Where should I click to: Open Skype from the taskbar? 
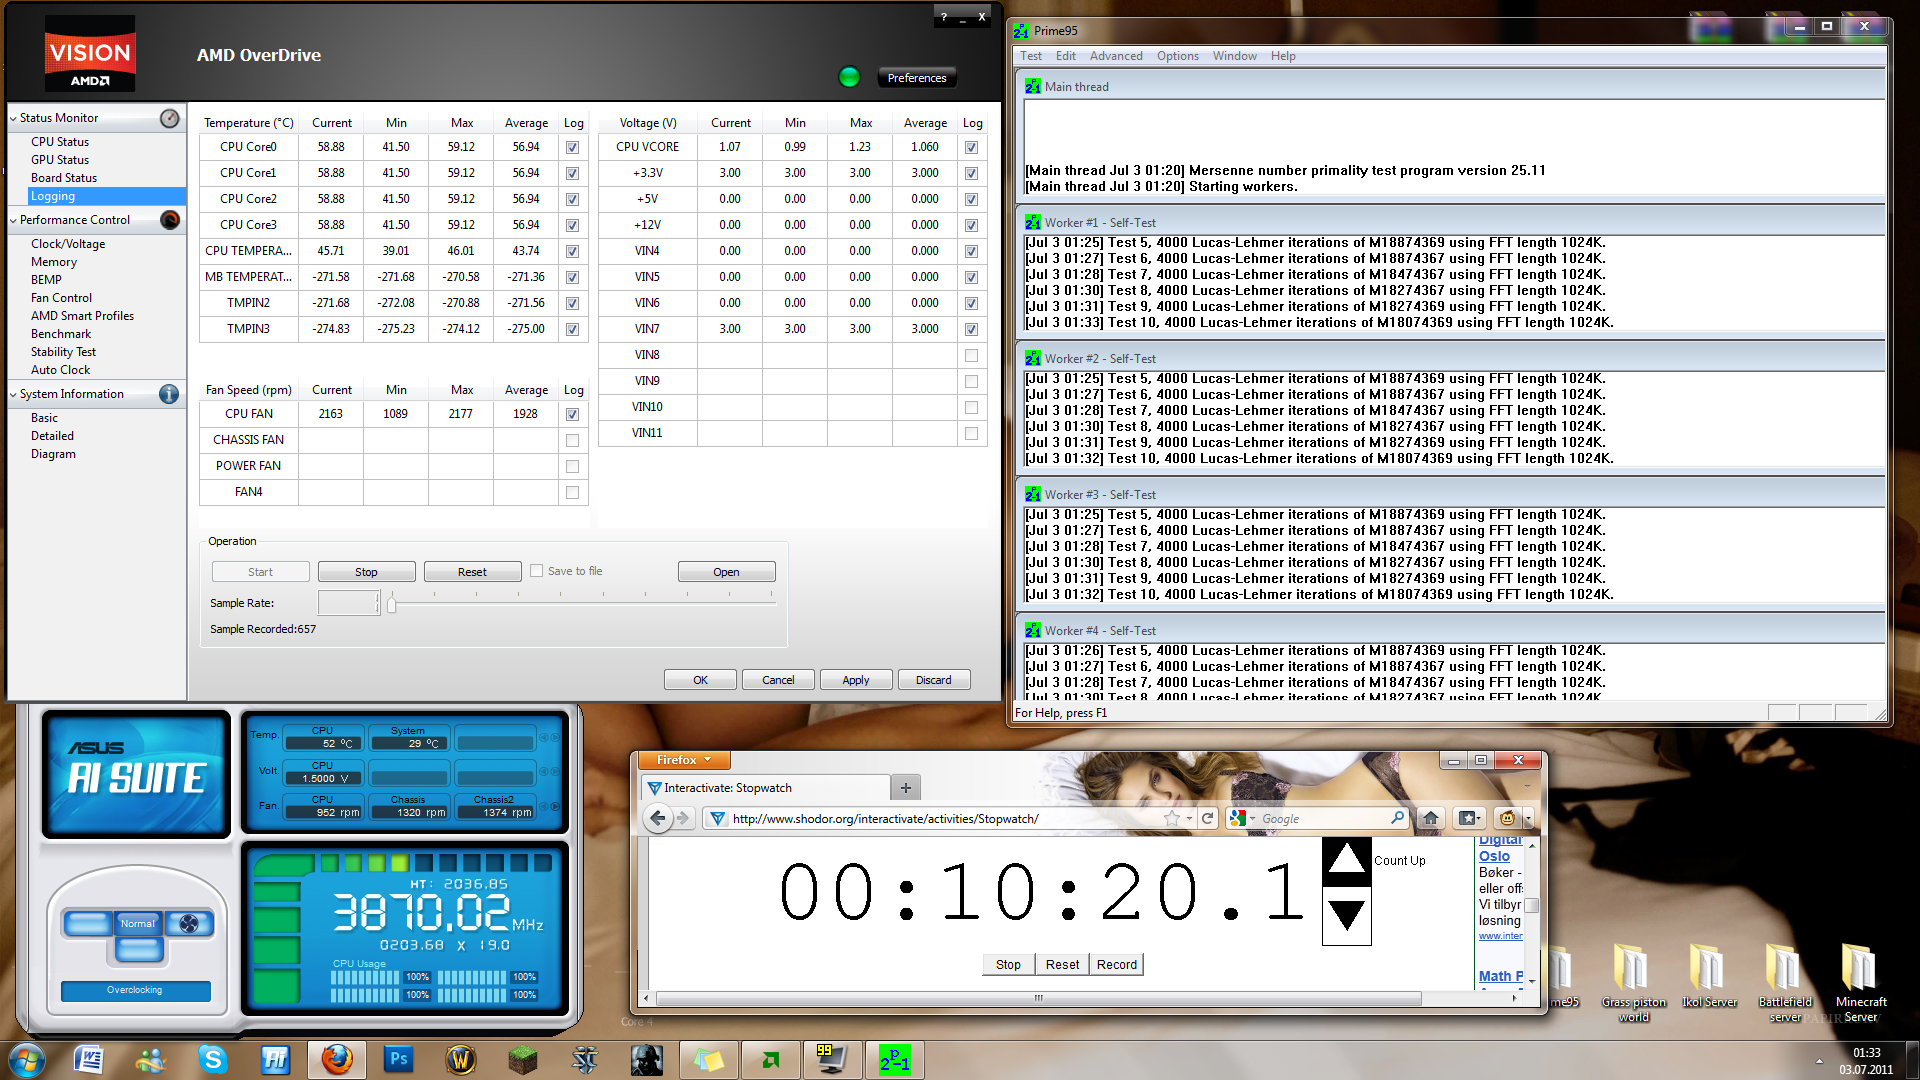[213, 1059]
